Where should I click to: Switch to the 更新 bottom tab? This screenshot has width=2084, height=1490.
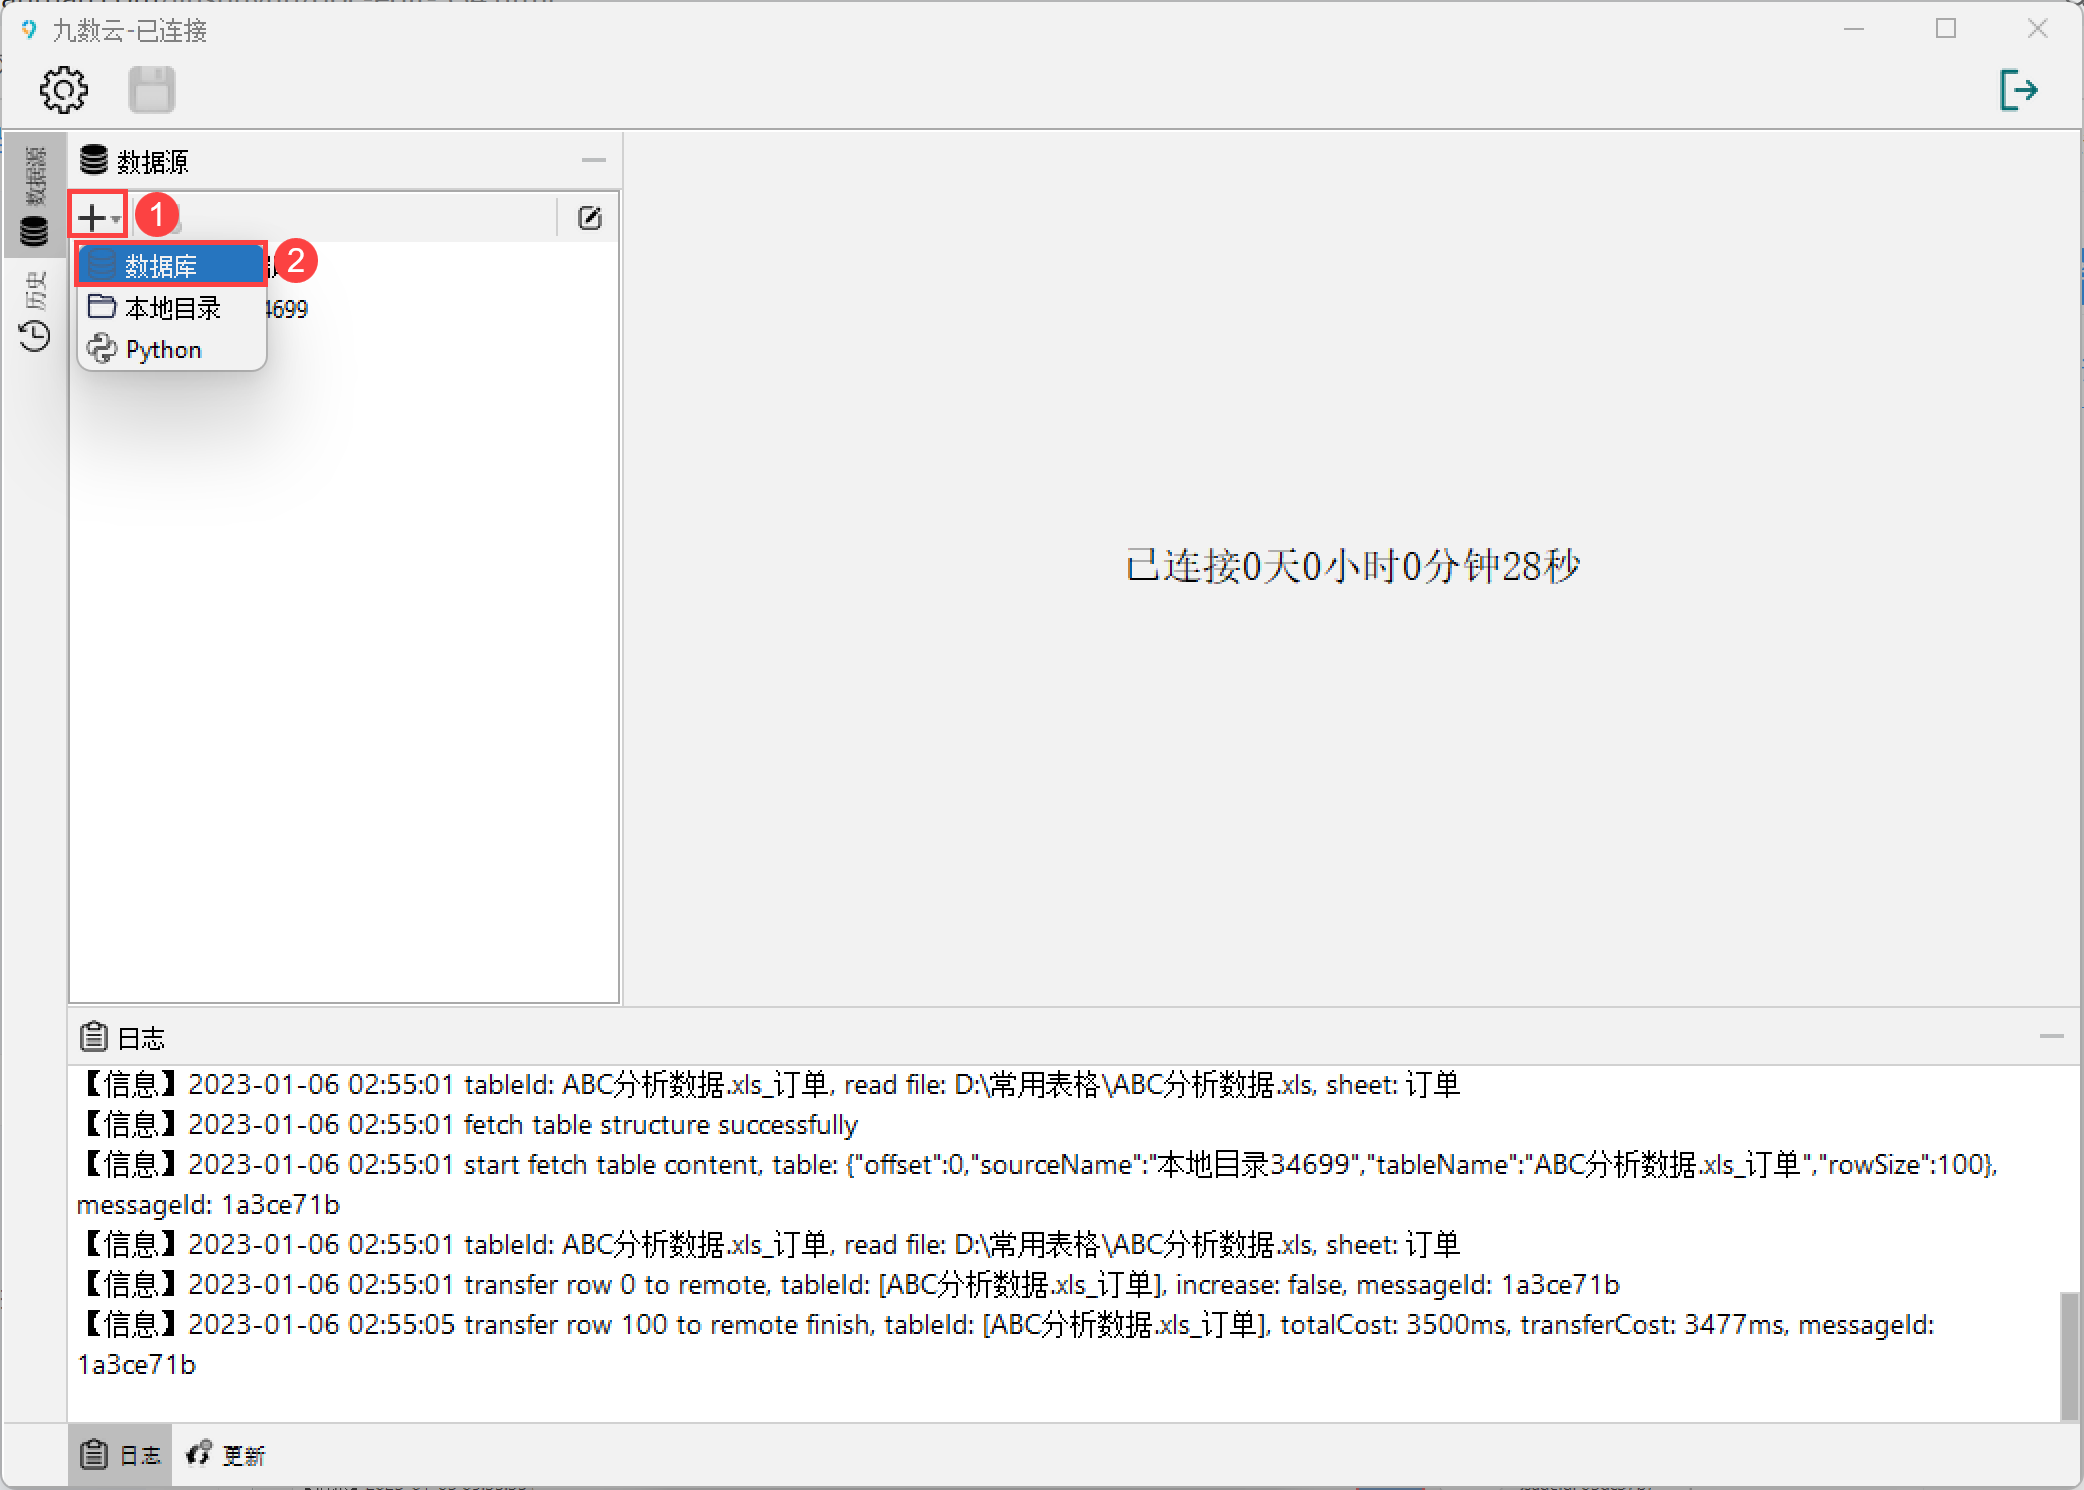click(x=226, y=1455)
